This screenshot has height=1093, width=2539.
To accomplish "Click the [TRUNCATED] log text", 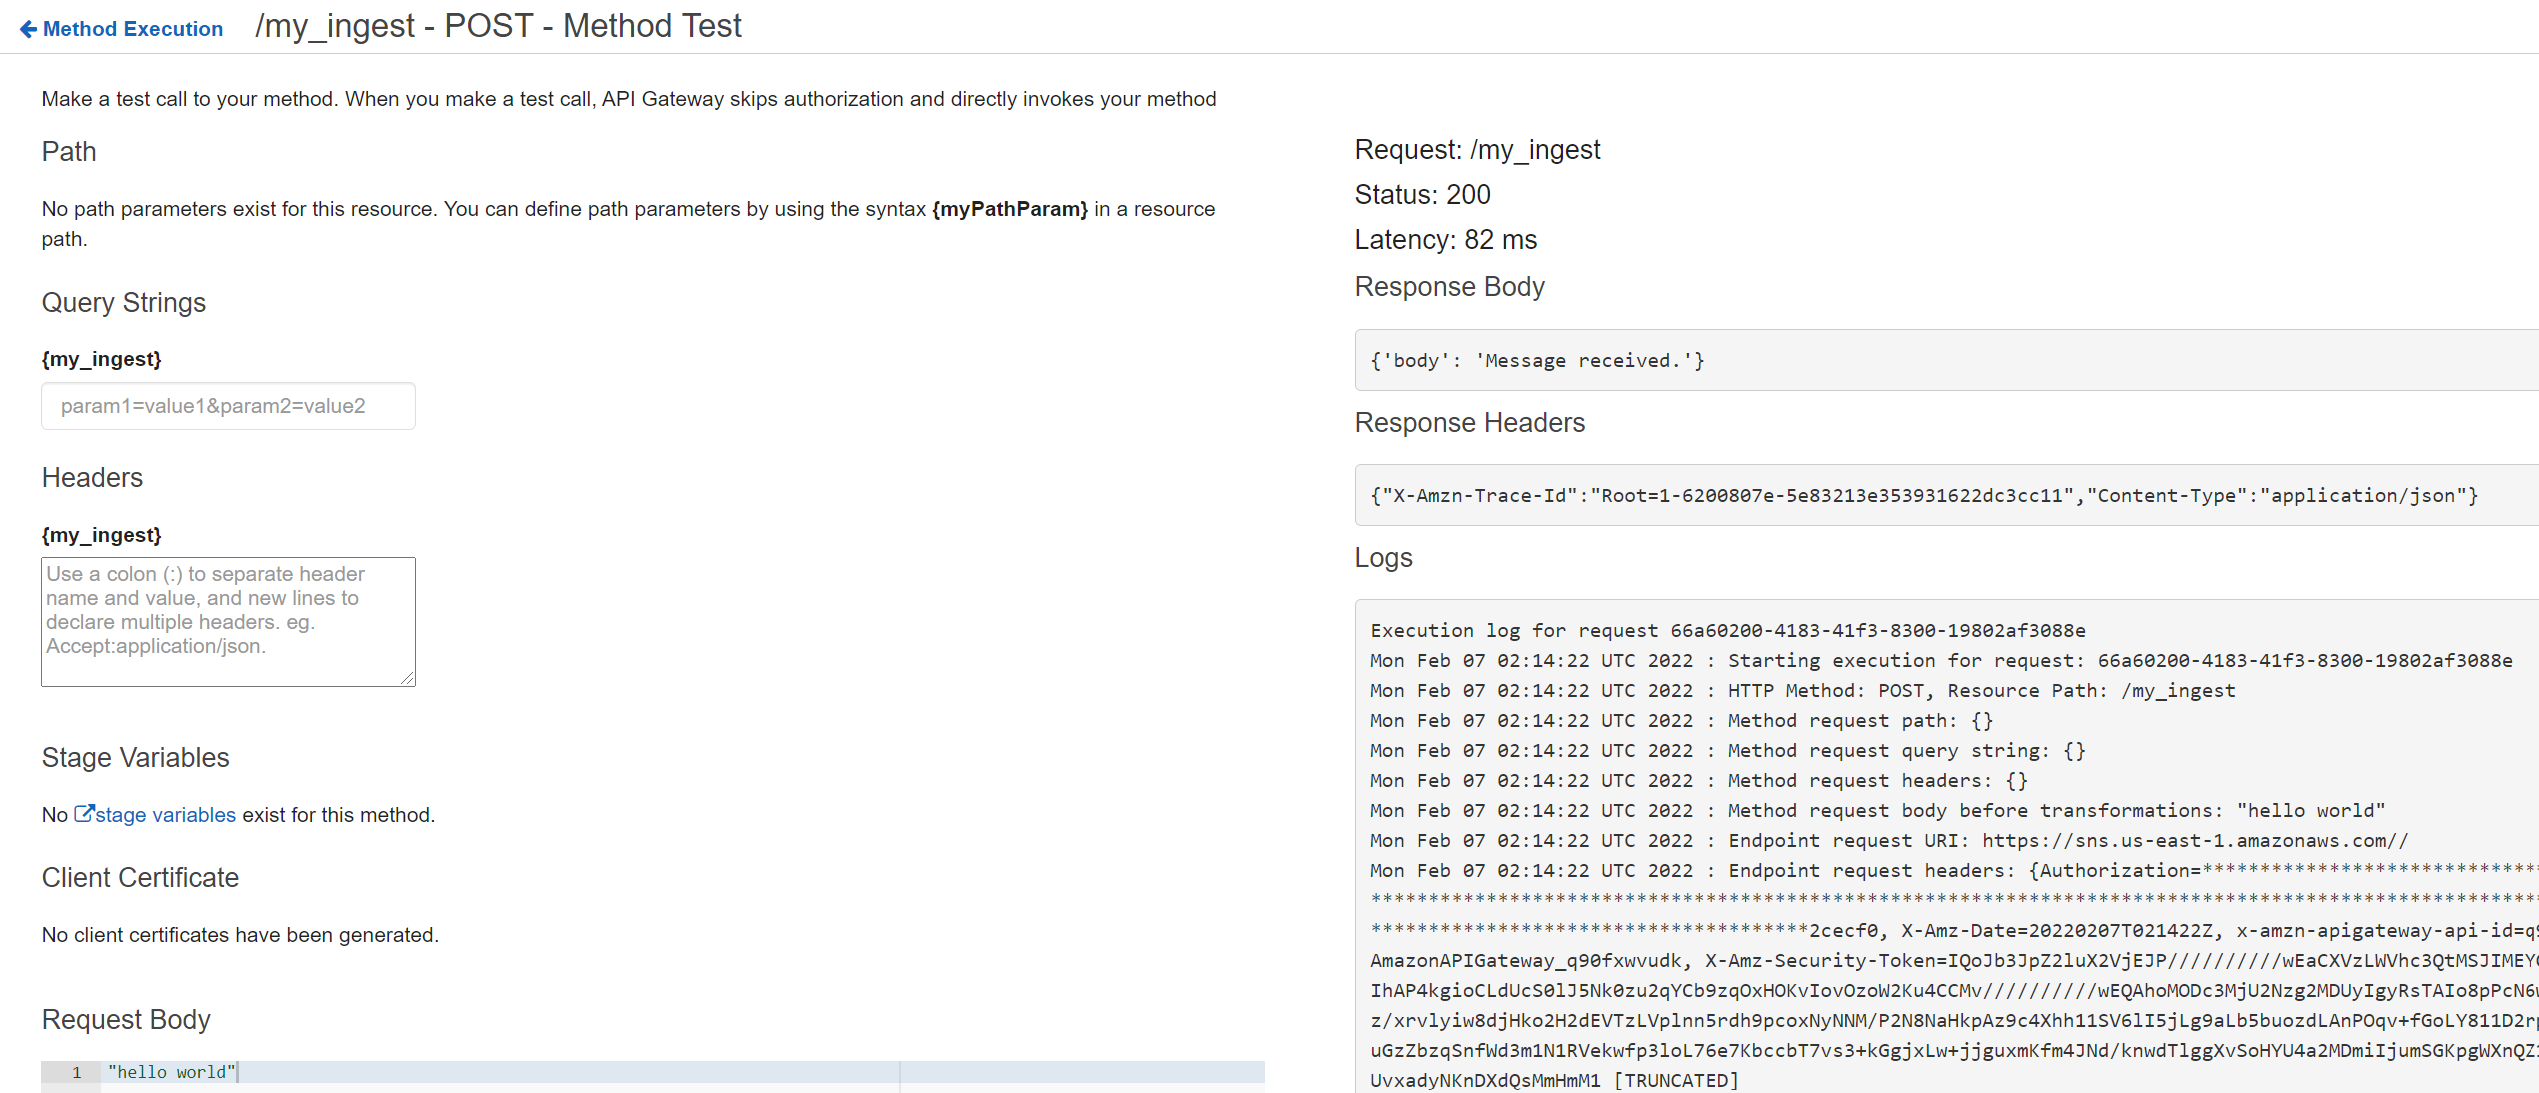I will (1676, 1080).
